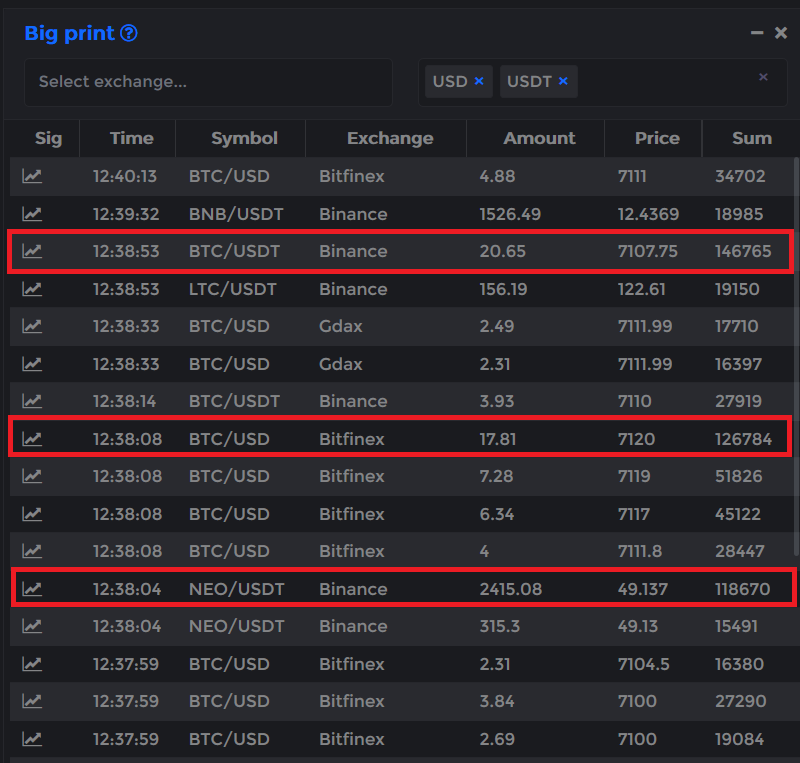Sort table by Time column header
The image size is (800, 763).
pos(132,138)
